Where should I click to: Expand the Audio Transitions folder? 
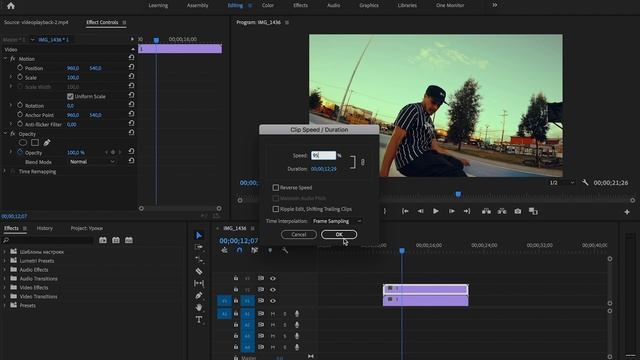[x=4, y=278]
